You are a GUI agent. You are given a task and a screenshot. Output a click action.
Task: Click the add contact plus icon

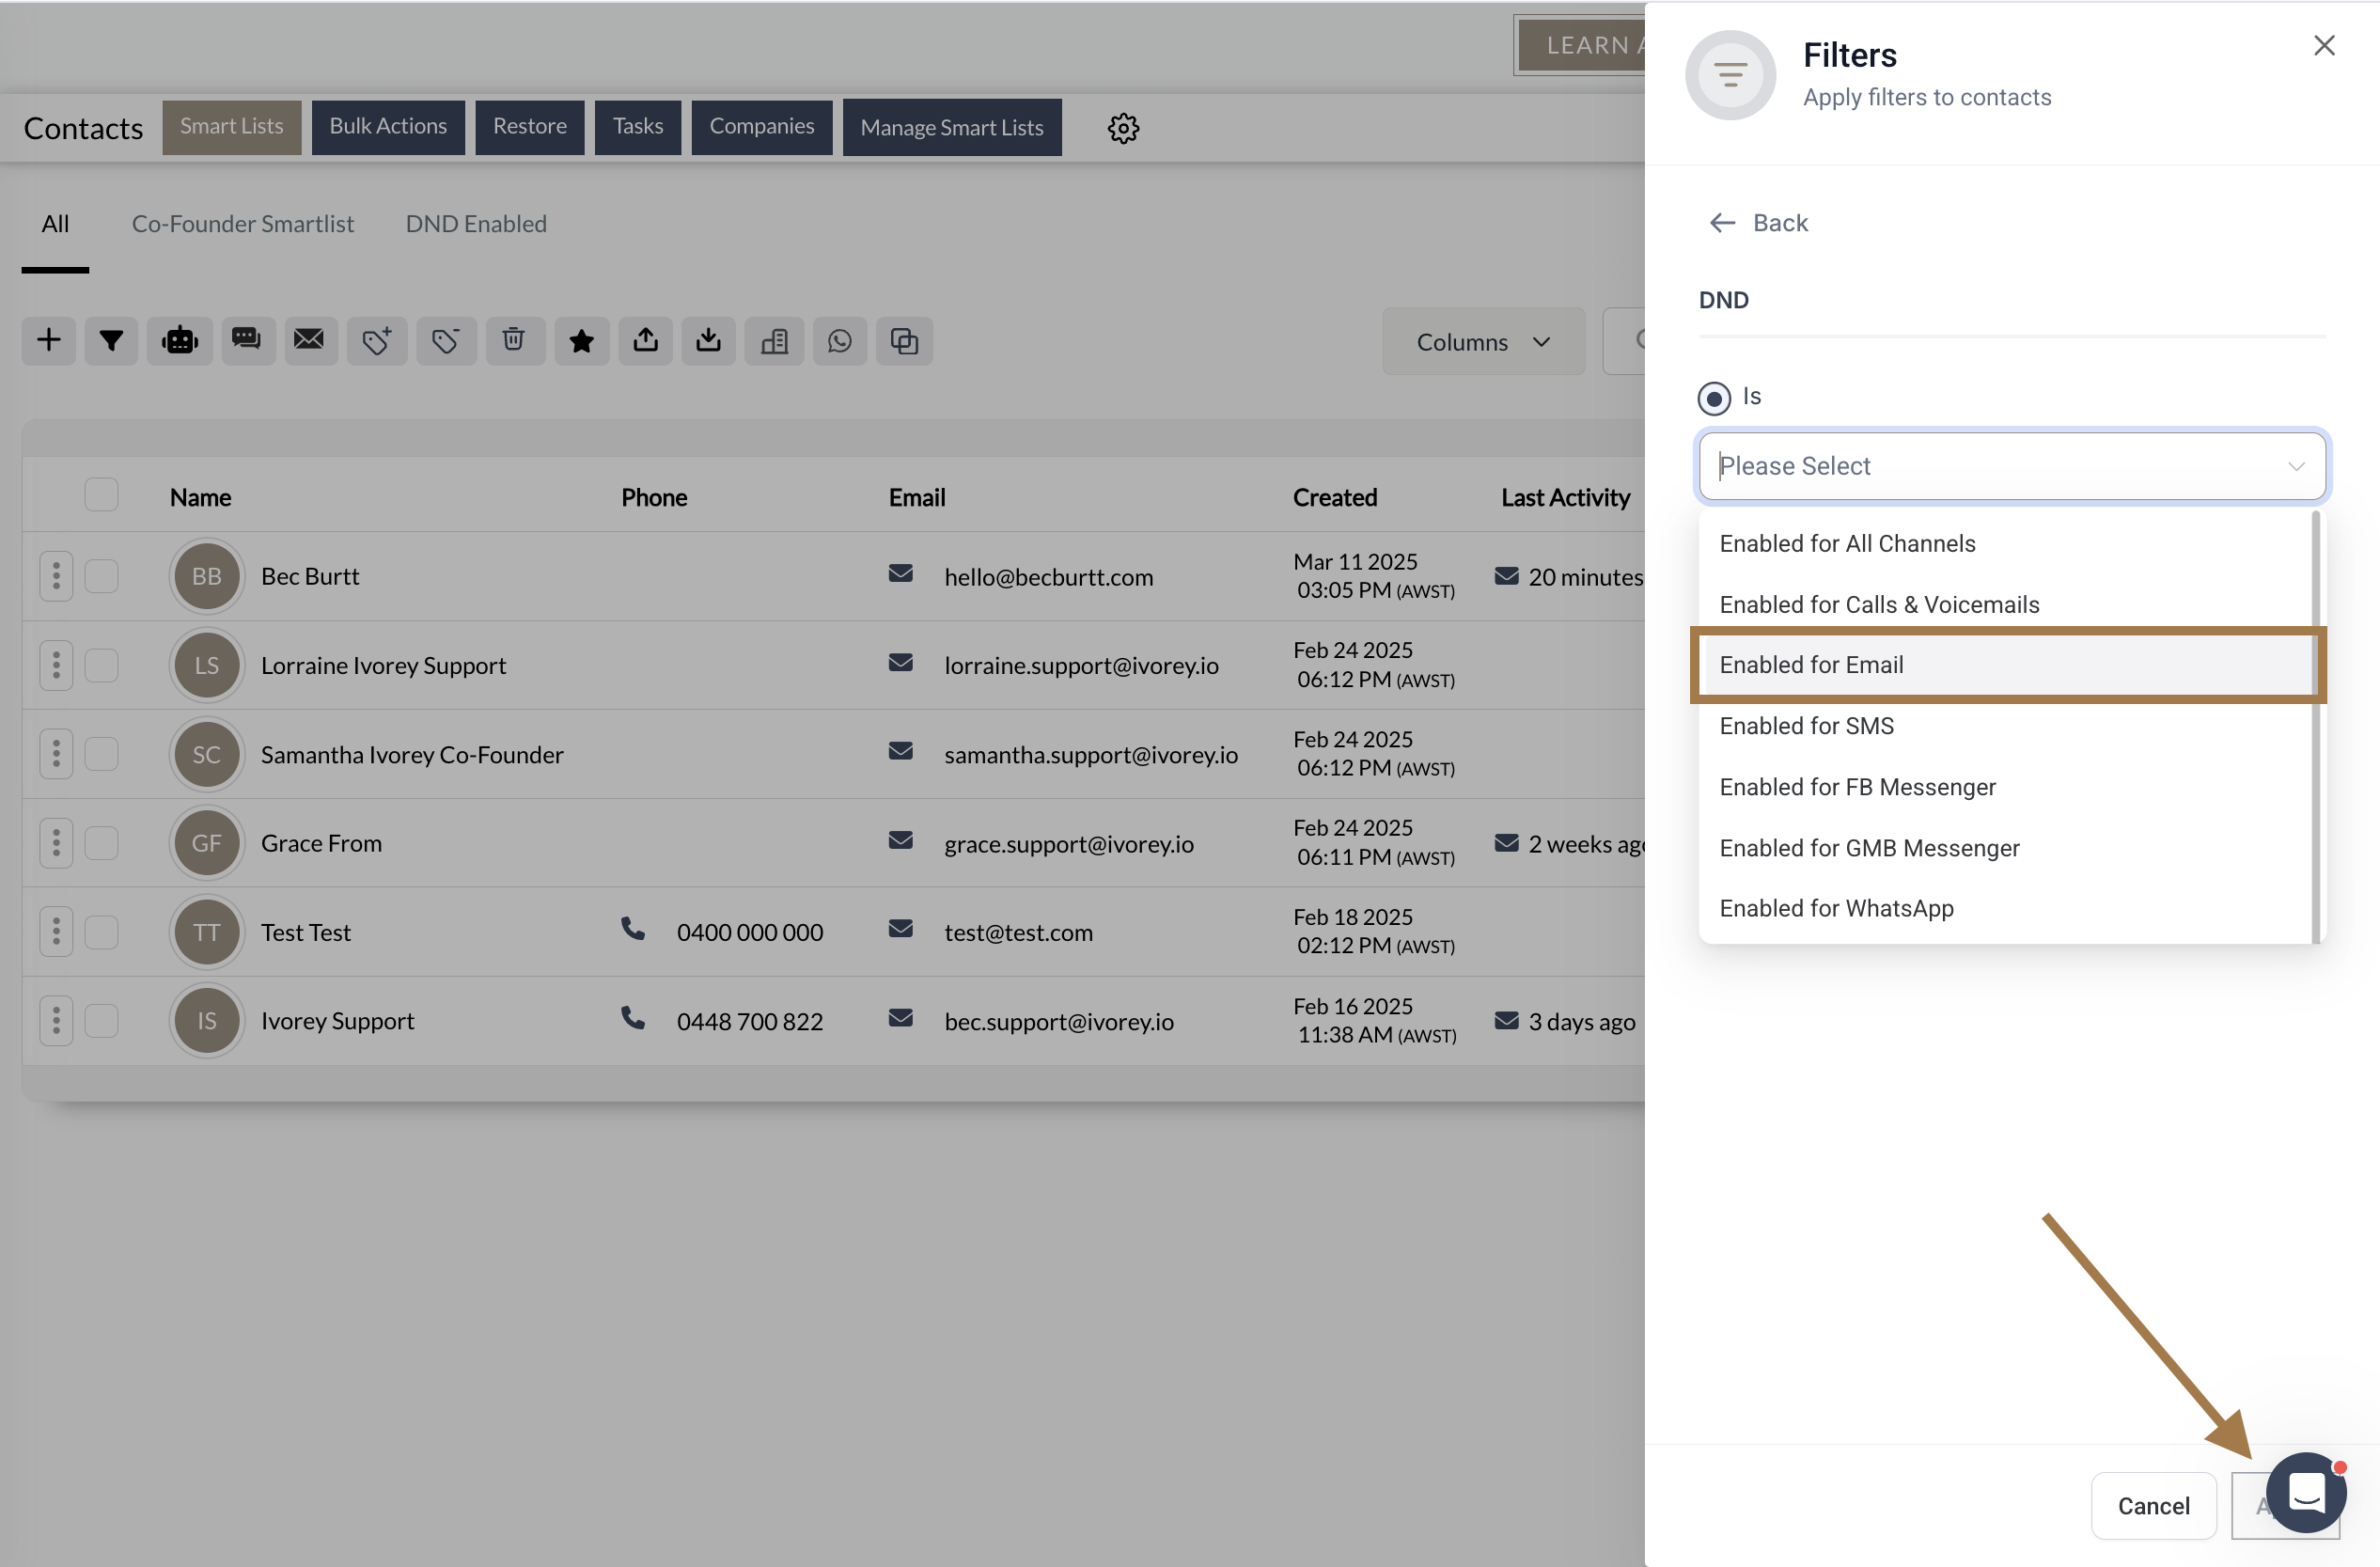click(49, 341)
